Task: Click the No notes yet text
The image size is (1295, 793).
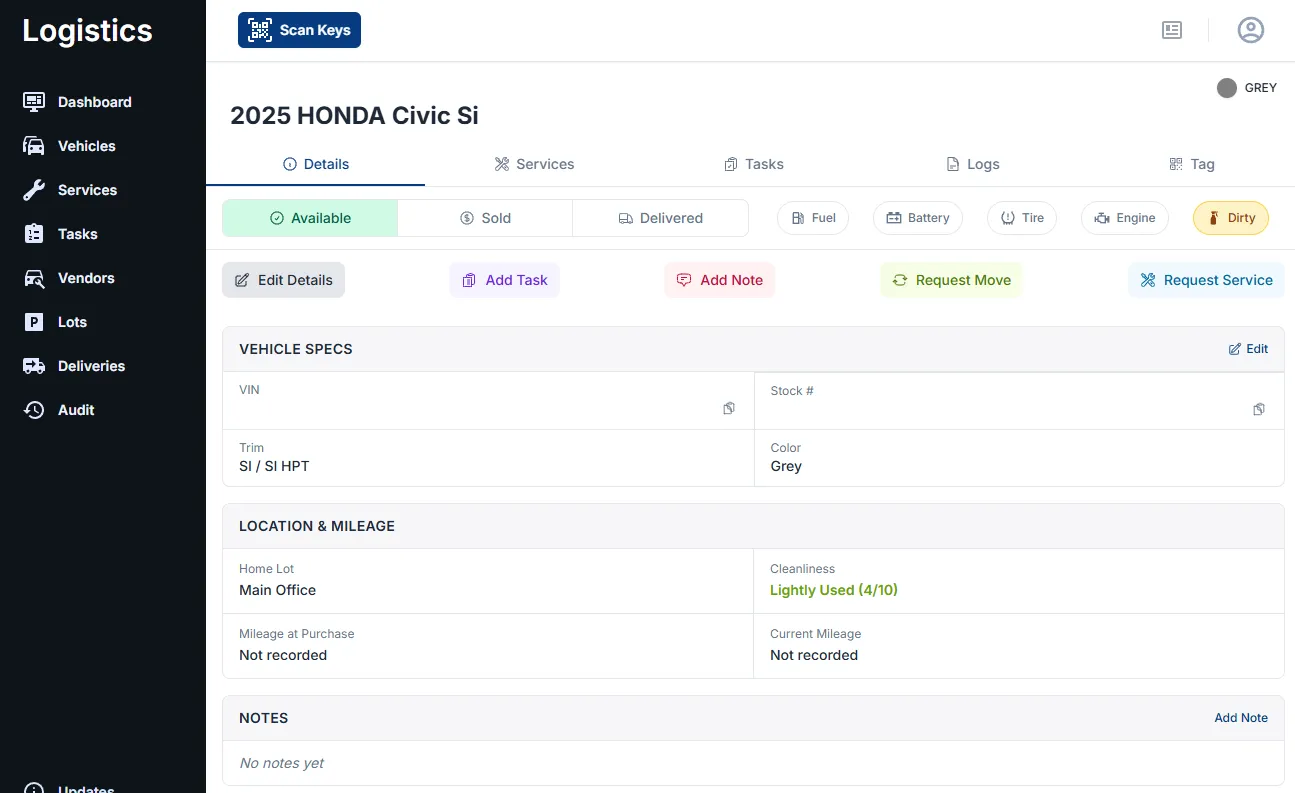Action: pyautogui.click(x=281, y=763)
